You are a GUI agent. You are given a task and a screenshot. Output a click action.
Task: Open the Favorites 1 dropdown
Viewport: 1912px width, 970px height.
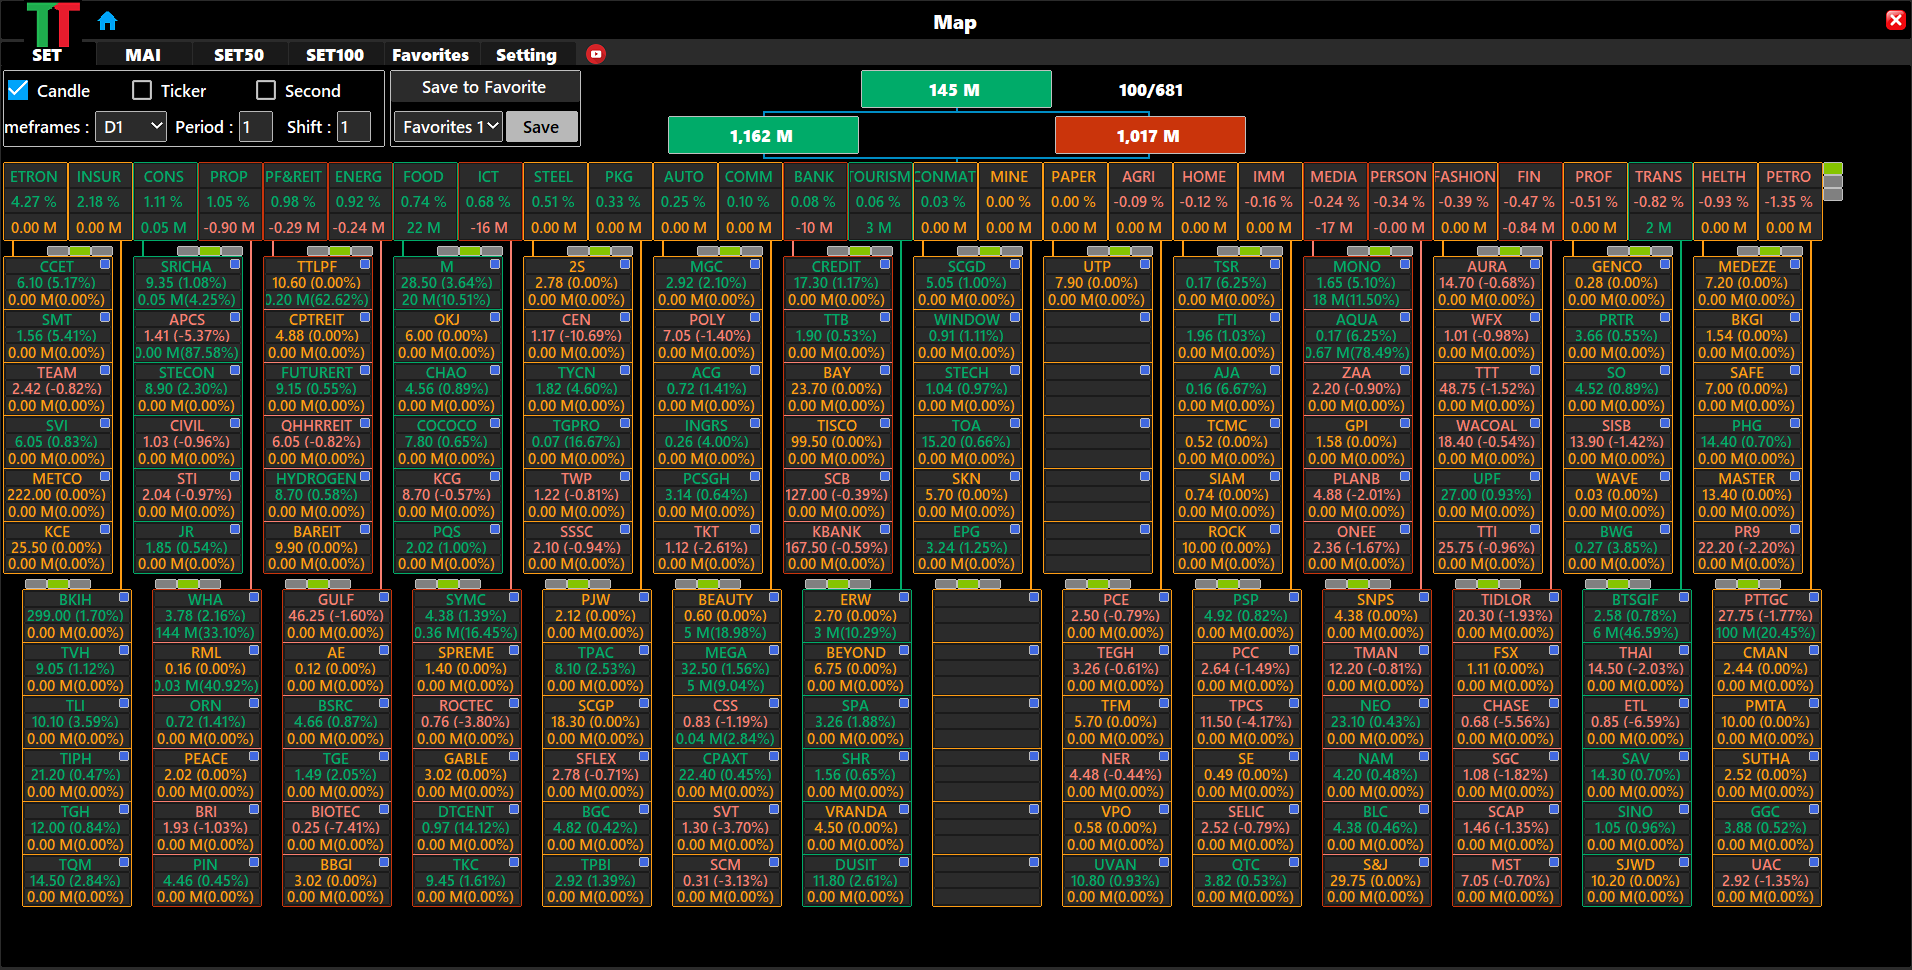(448, 127)
